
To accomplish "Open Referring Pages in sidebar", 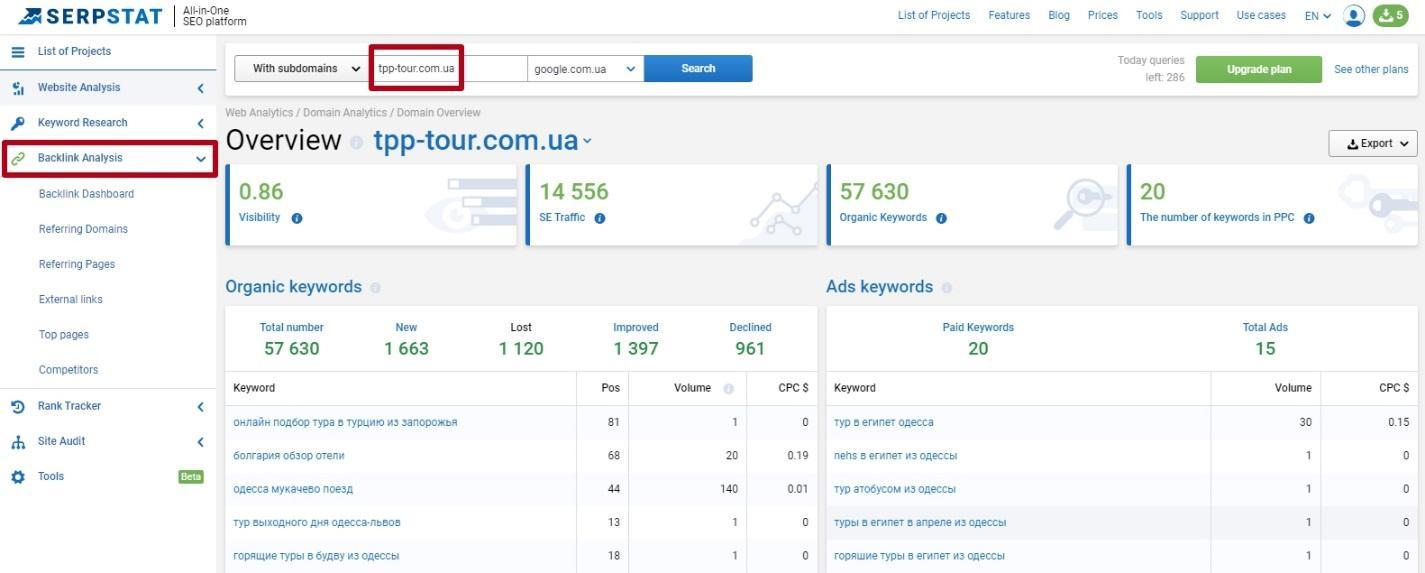I will click(77, 264).
